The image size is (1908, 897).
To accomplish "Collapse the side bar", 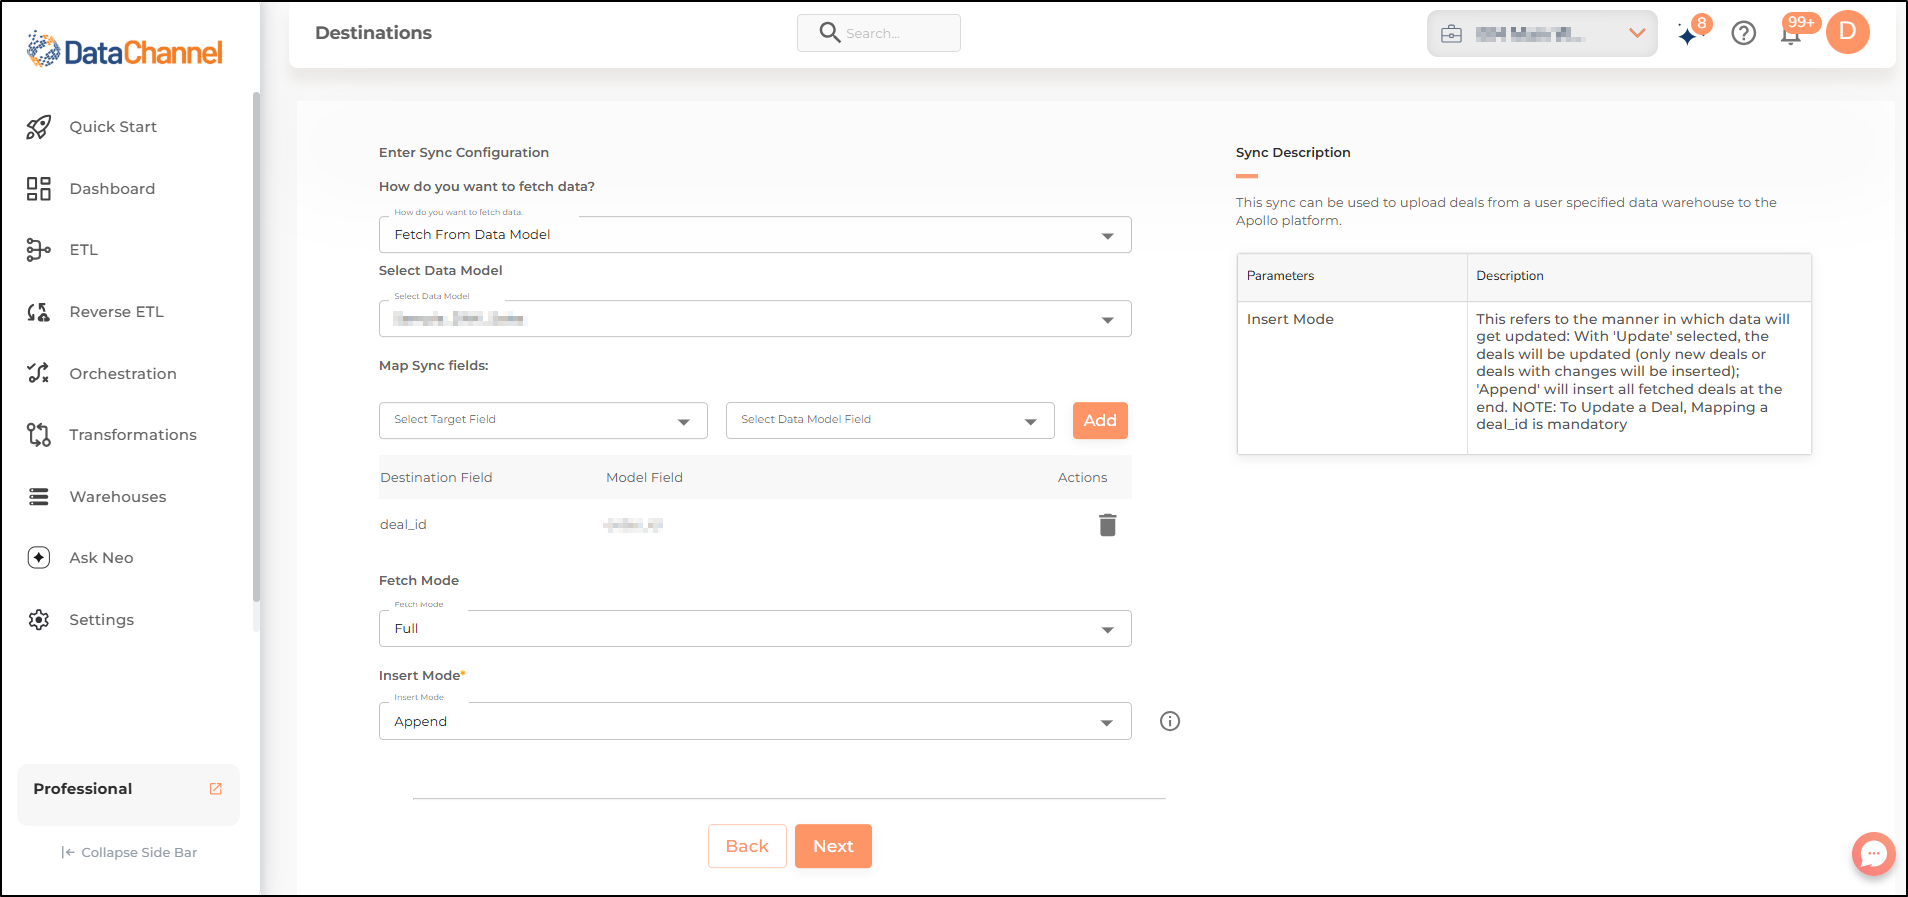I will 129,853.
